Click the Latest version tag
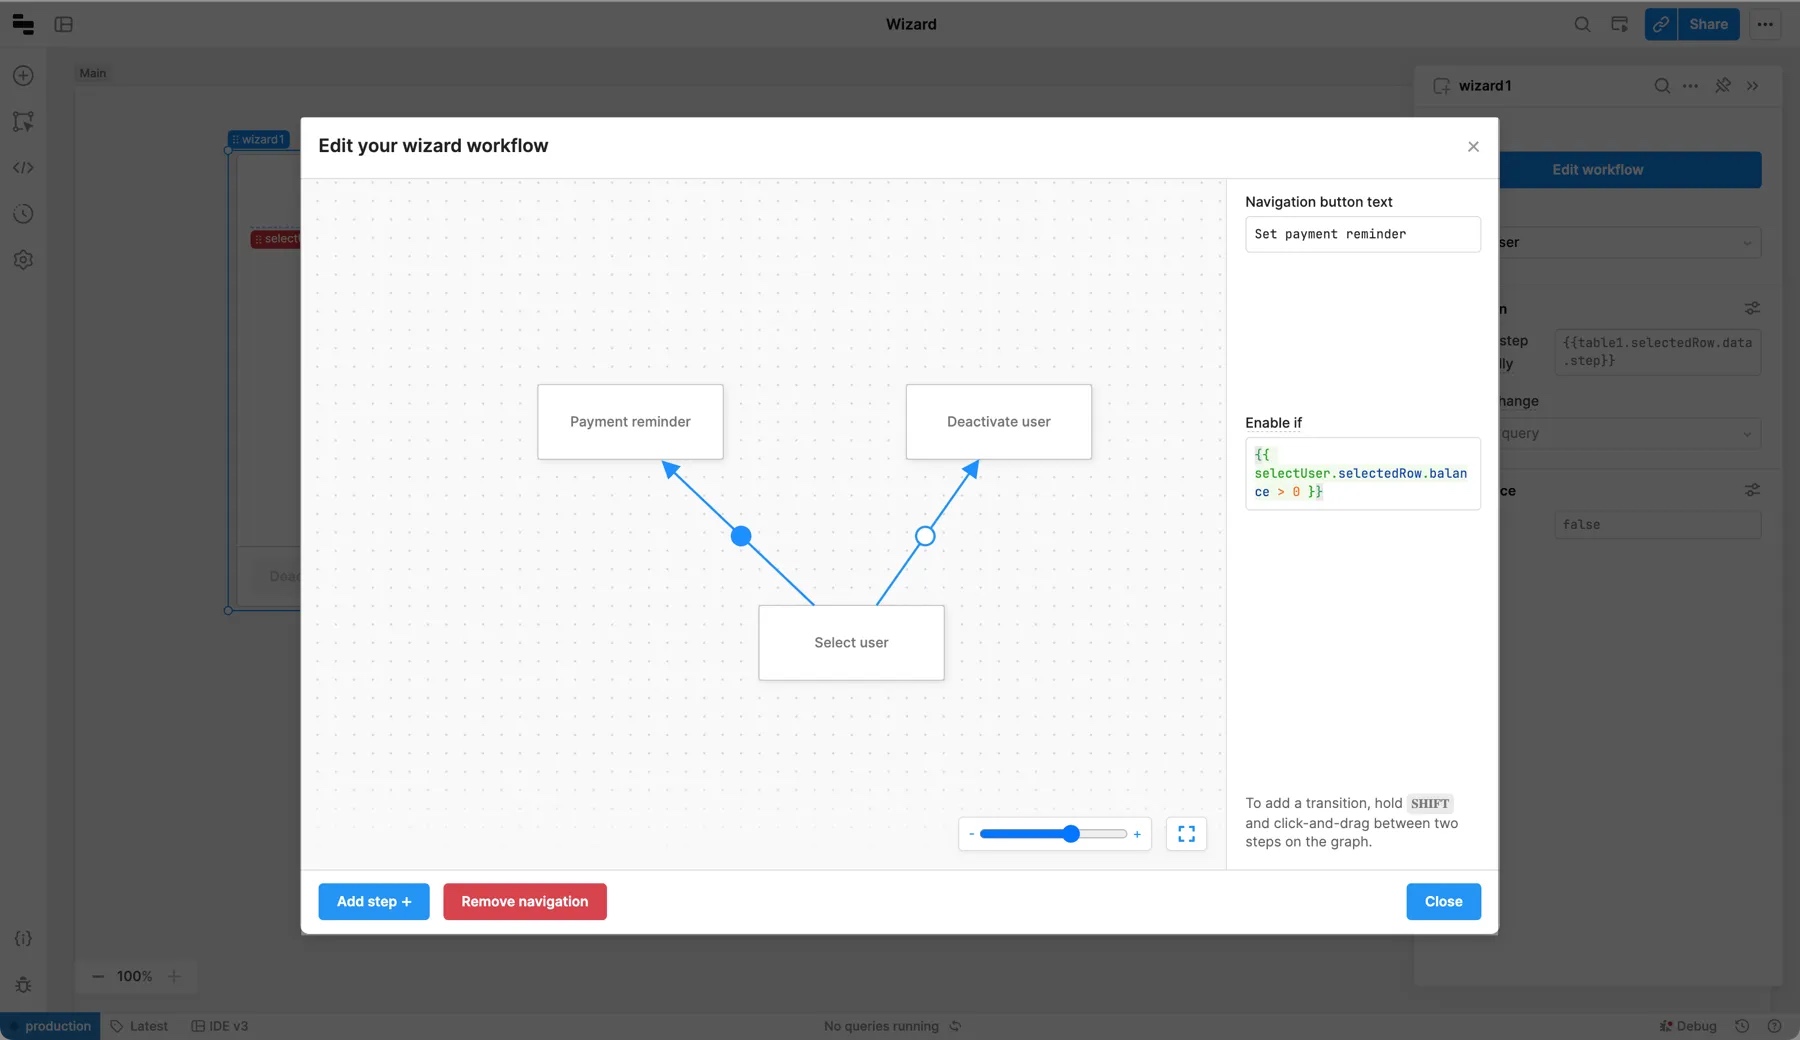Viewport: 1800px width, 1040px height. click(x=139, y=1027)
